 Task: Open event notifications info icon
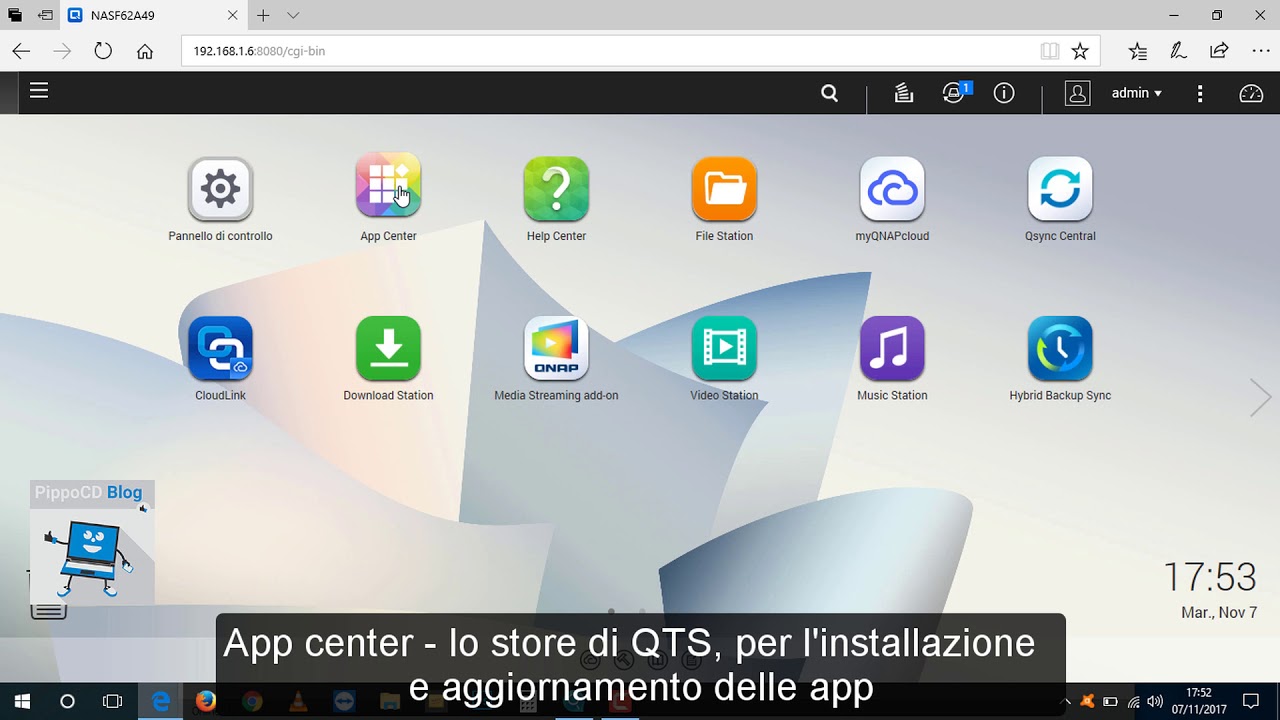[1004, 93]
